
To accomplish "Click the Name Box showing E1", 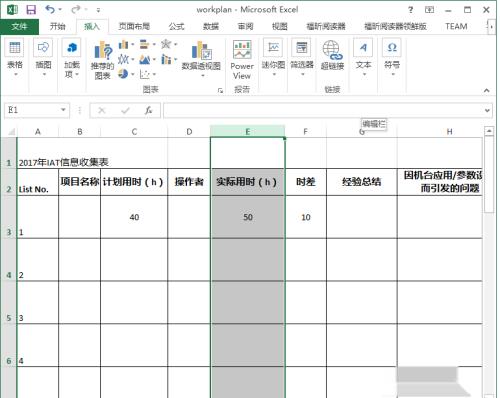I will (x=32, y=110).
